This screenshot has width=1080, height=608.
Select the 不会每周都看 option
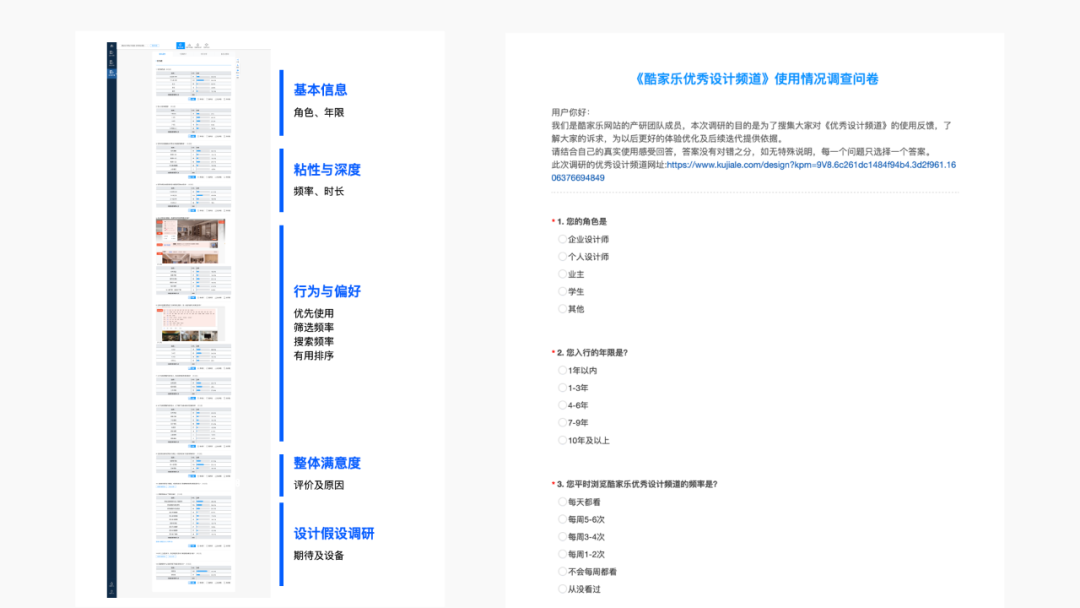coord(563,572)
